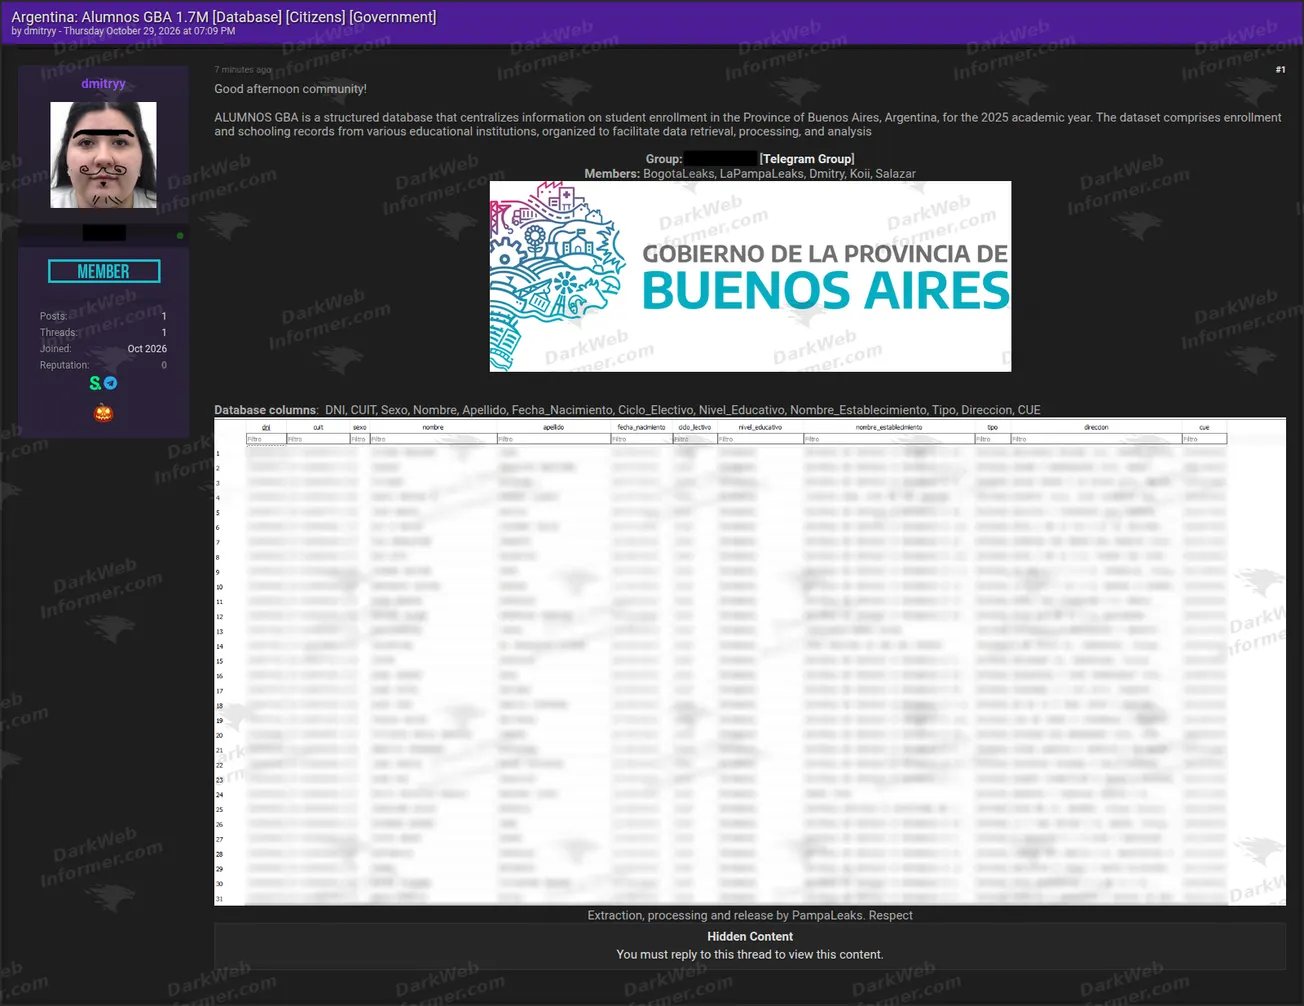The height and width of the screenshot is (1006, 1304).
Task: Focus the filter field under nombre
Action: [433, 439]
